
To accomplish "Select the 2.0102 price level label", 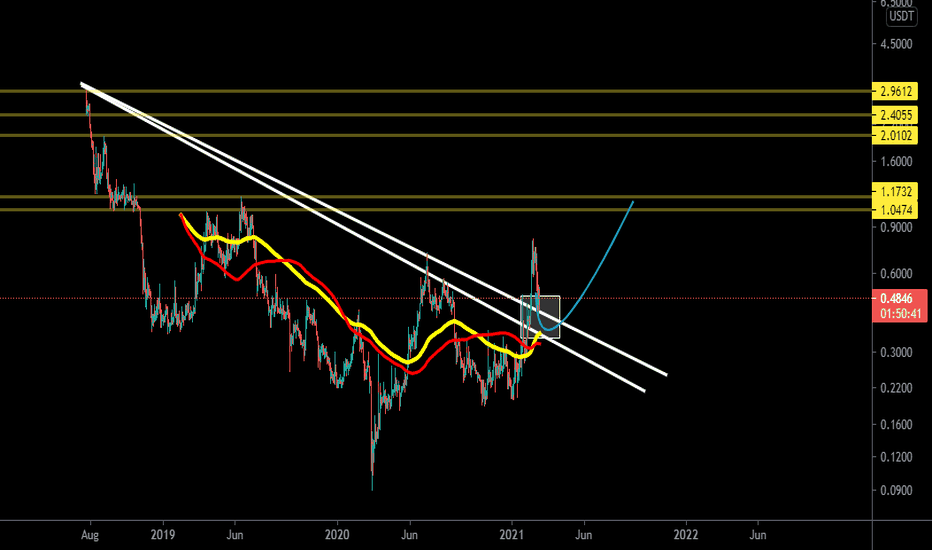I will (895, 136).
